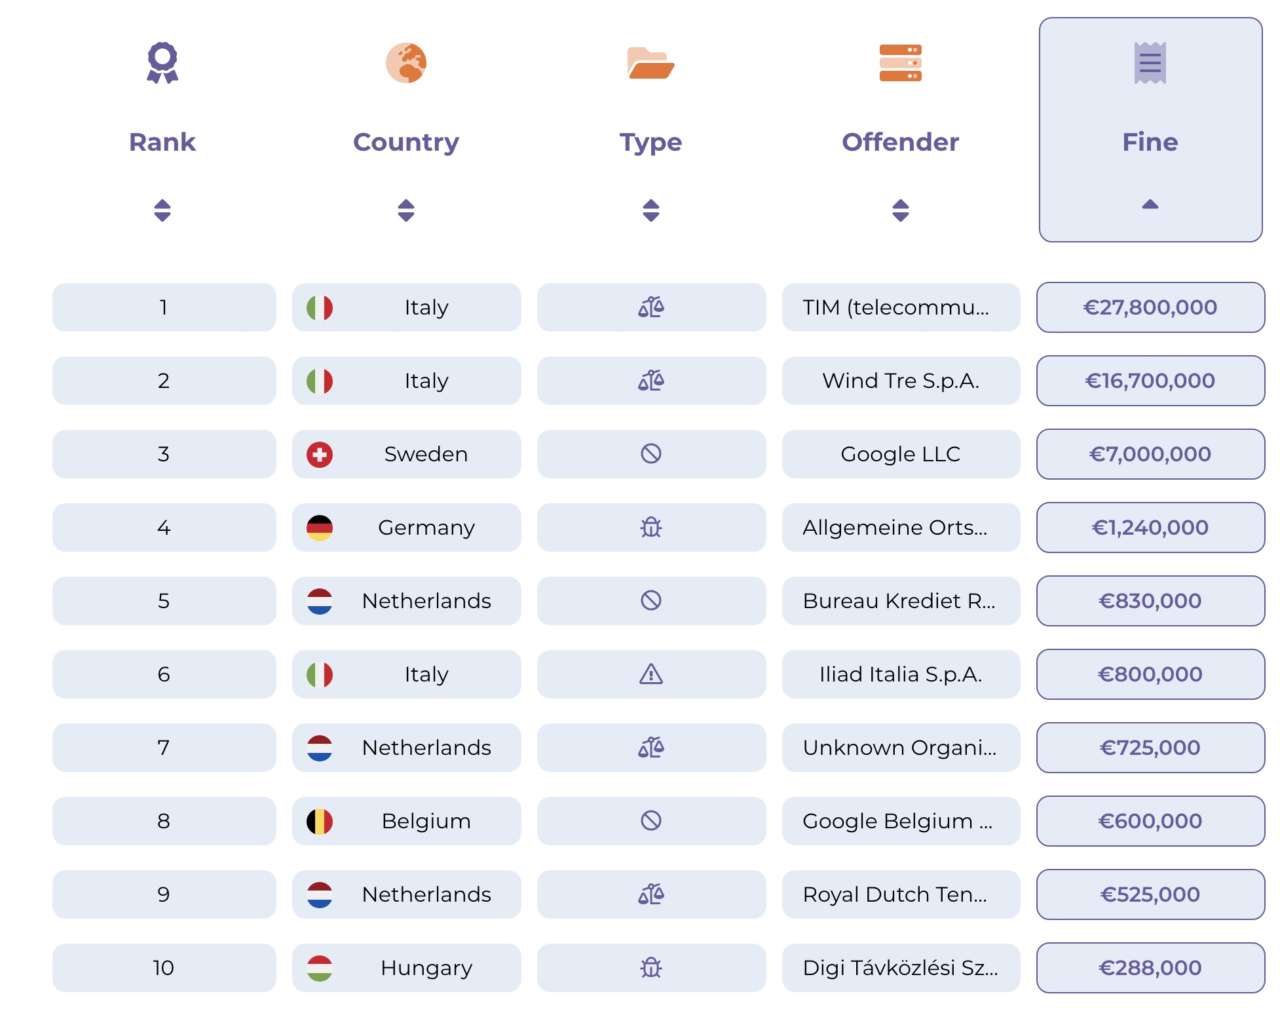Click the Rank ribbon award icon

(162, 62)
